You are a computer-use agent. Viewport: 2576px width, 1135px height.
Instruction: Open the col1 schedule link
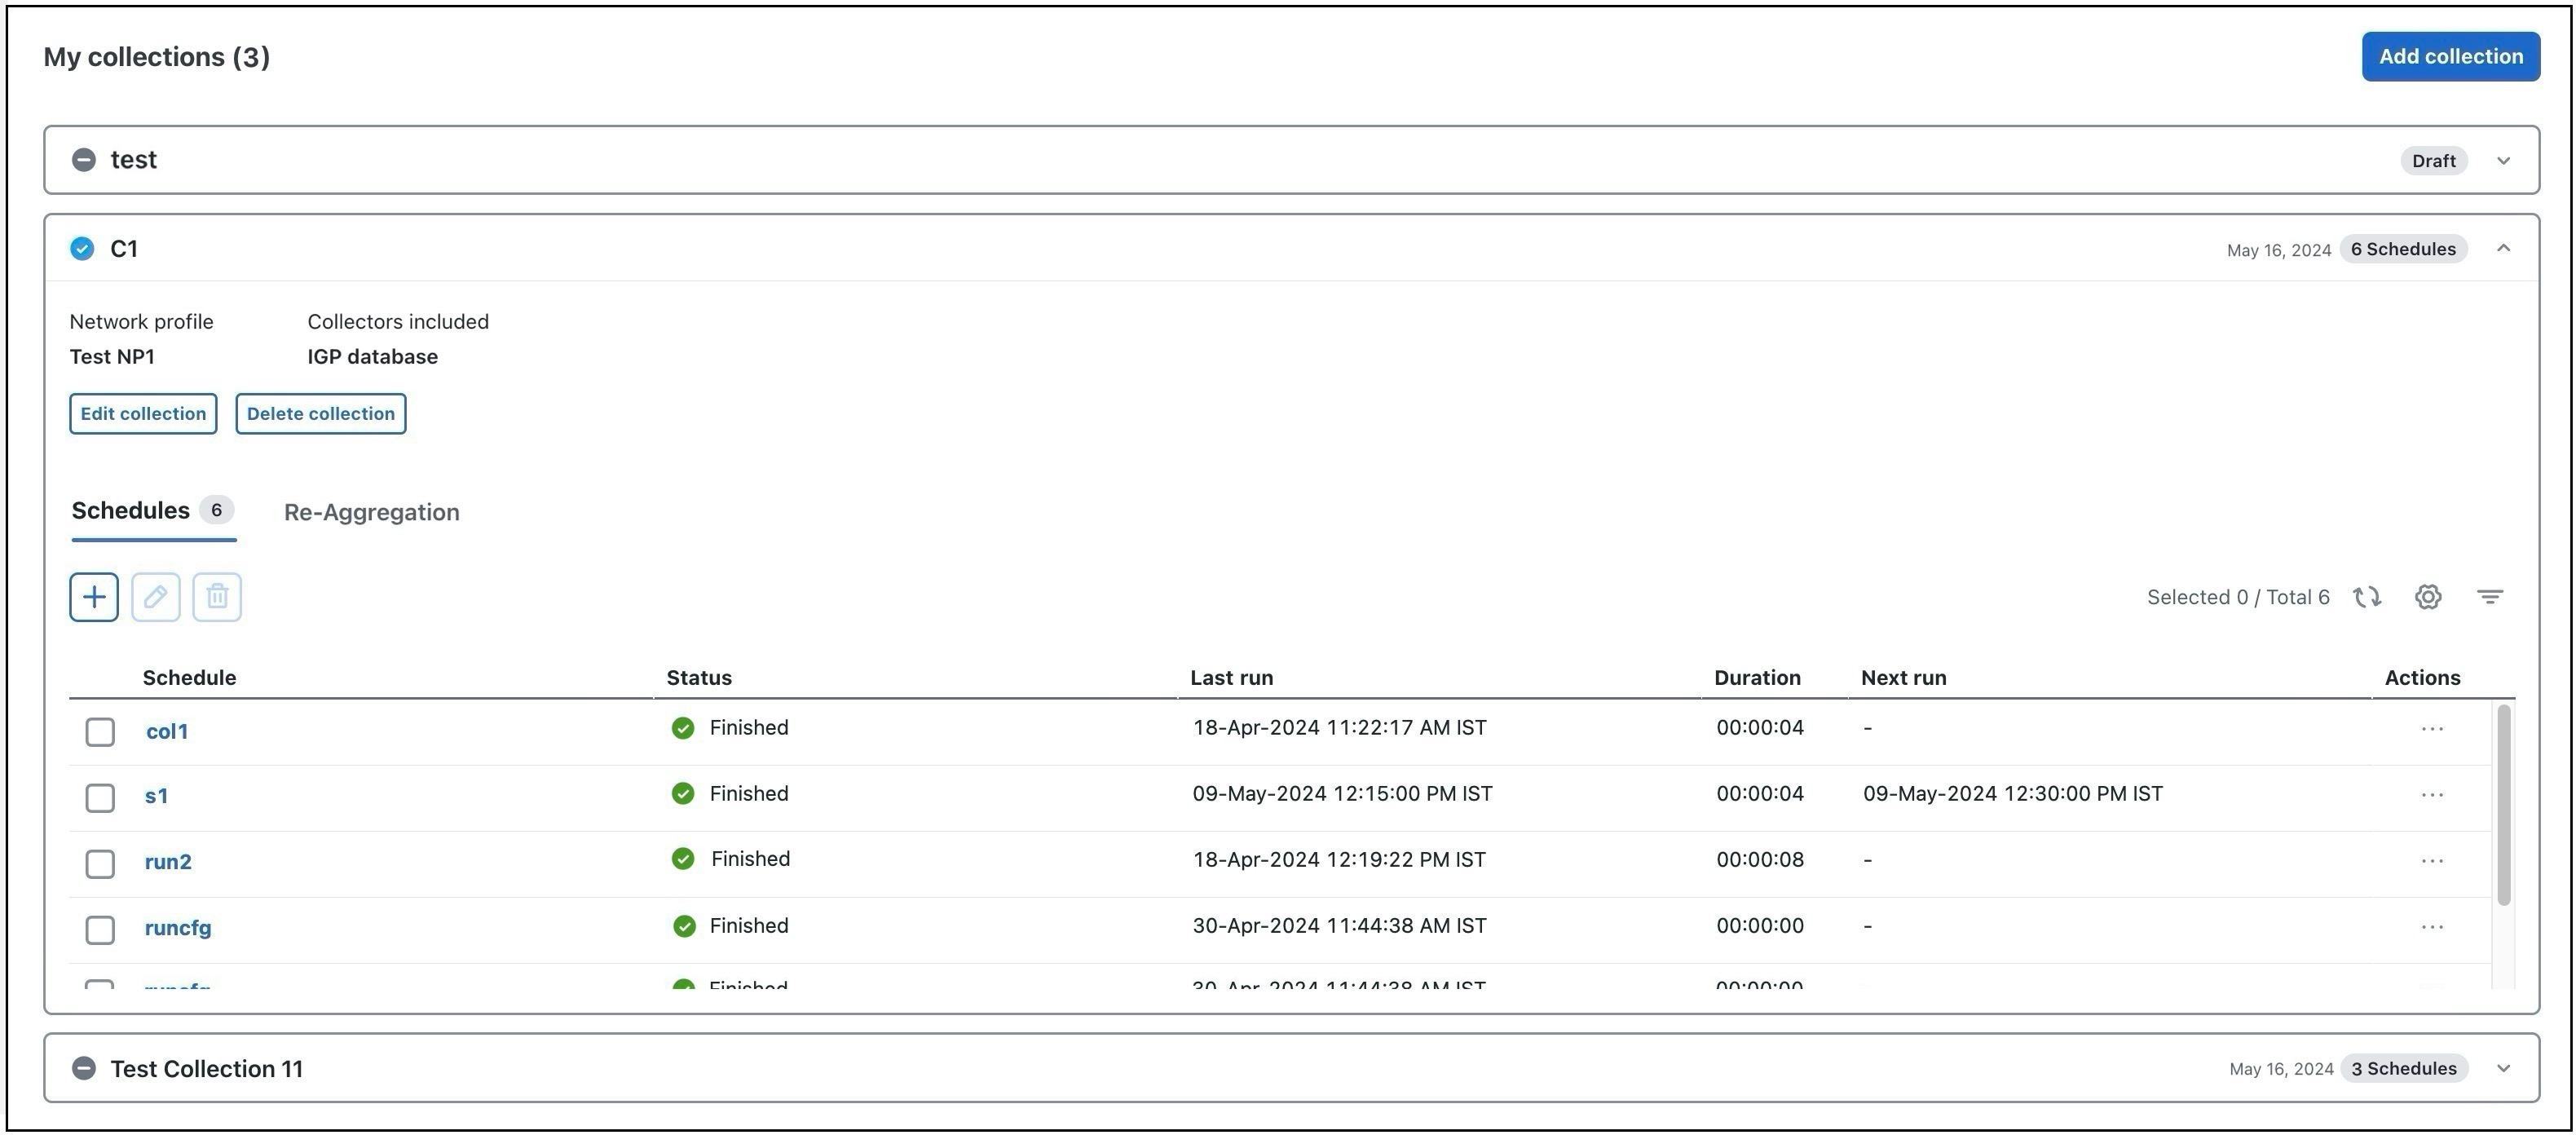click(x=167, y=731)
